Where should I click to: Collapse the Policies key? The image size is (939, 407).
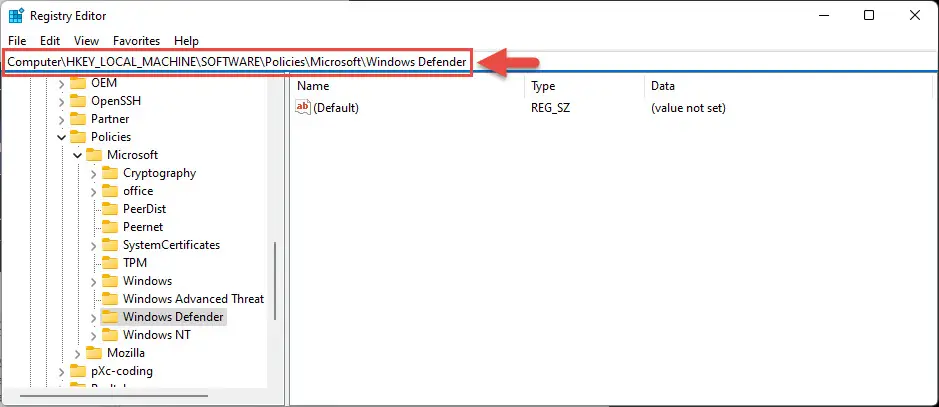tap(62, 137)
